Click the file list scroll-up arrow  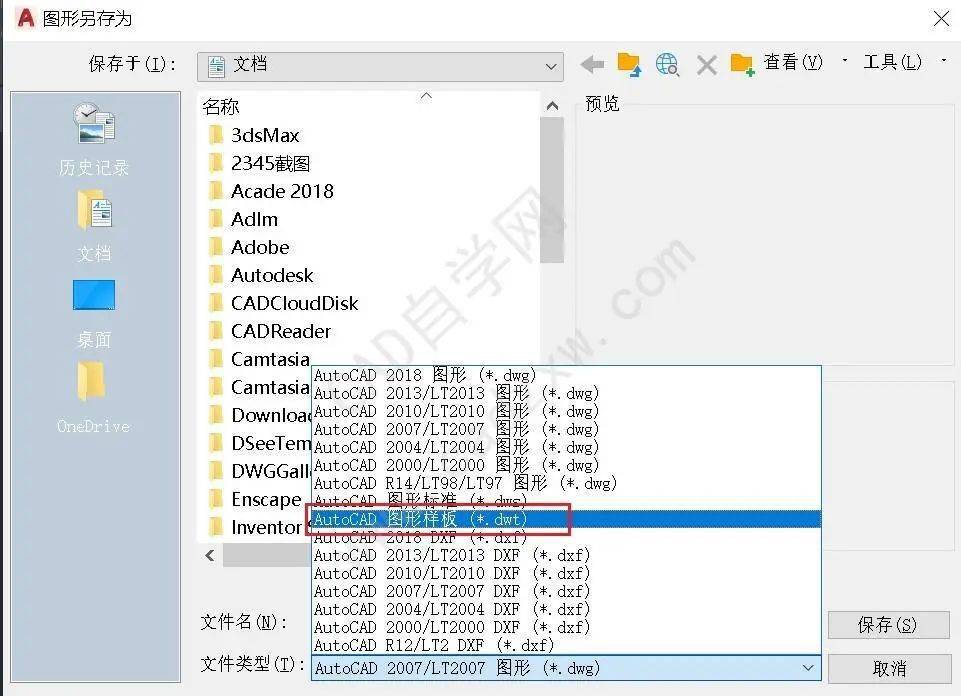[552, 107]
